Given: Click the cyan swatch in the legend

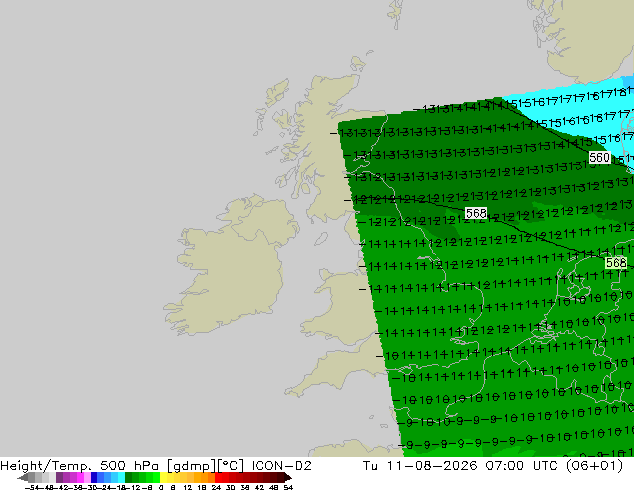Looking at the screenshot, I should click(x=121, y=477).
